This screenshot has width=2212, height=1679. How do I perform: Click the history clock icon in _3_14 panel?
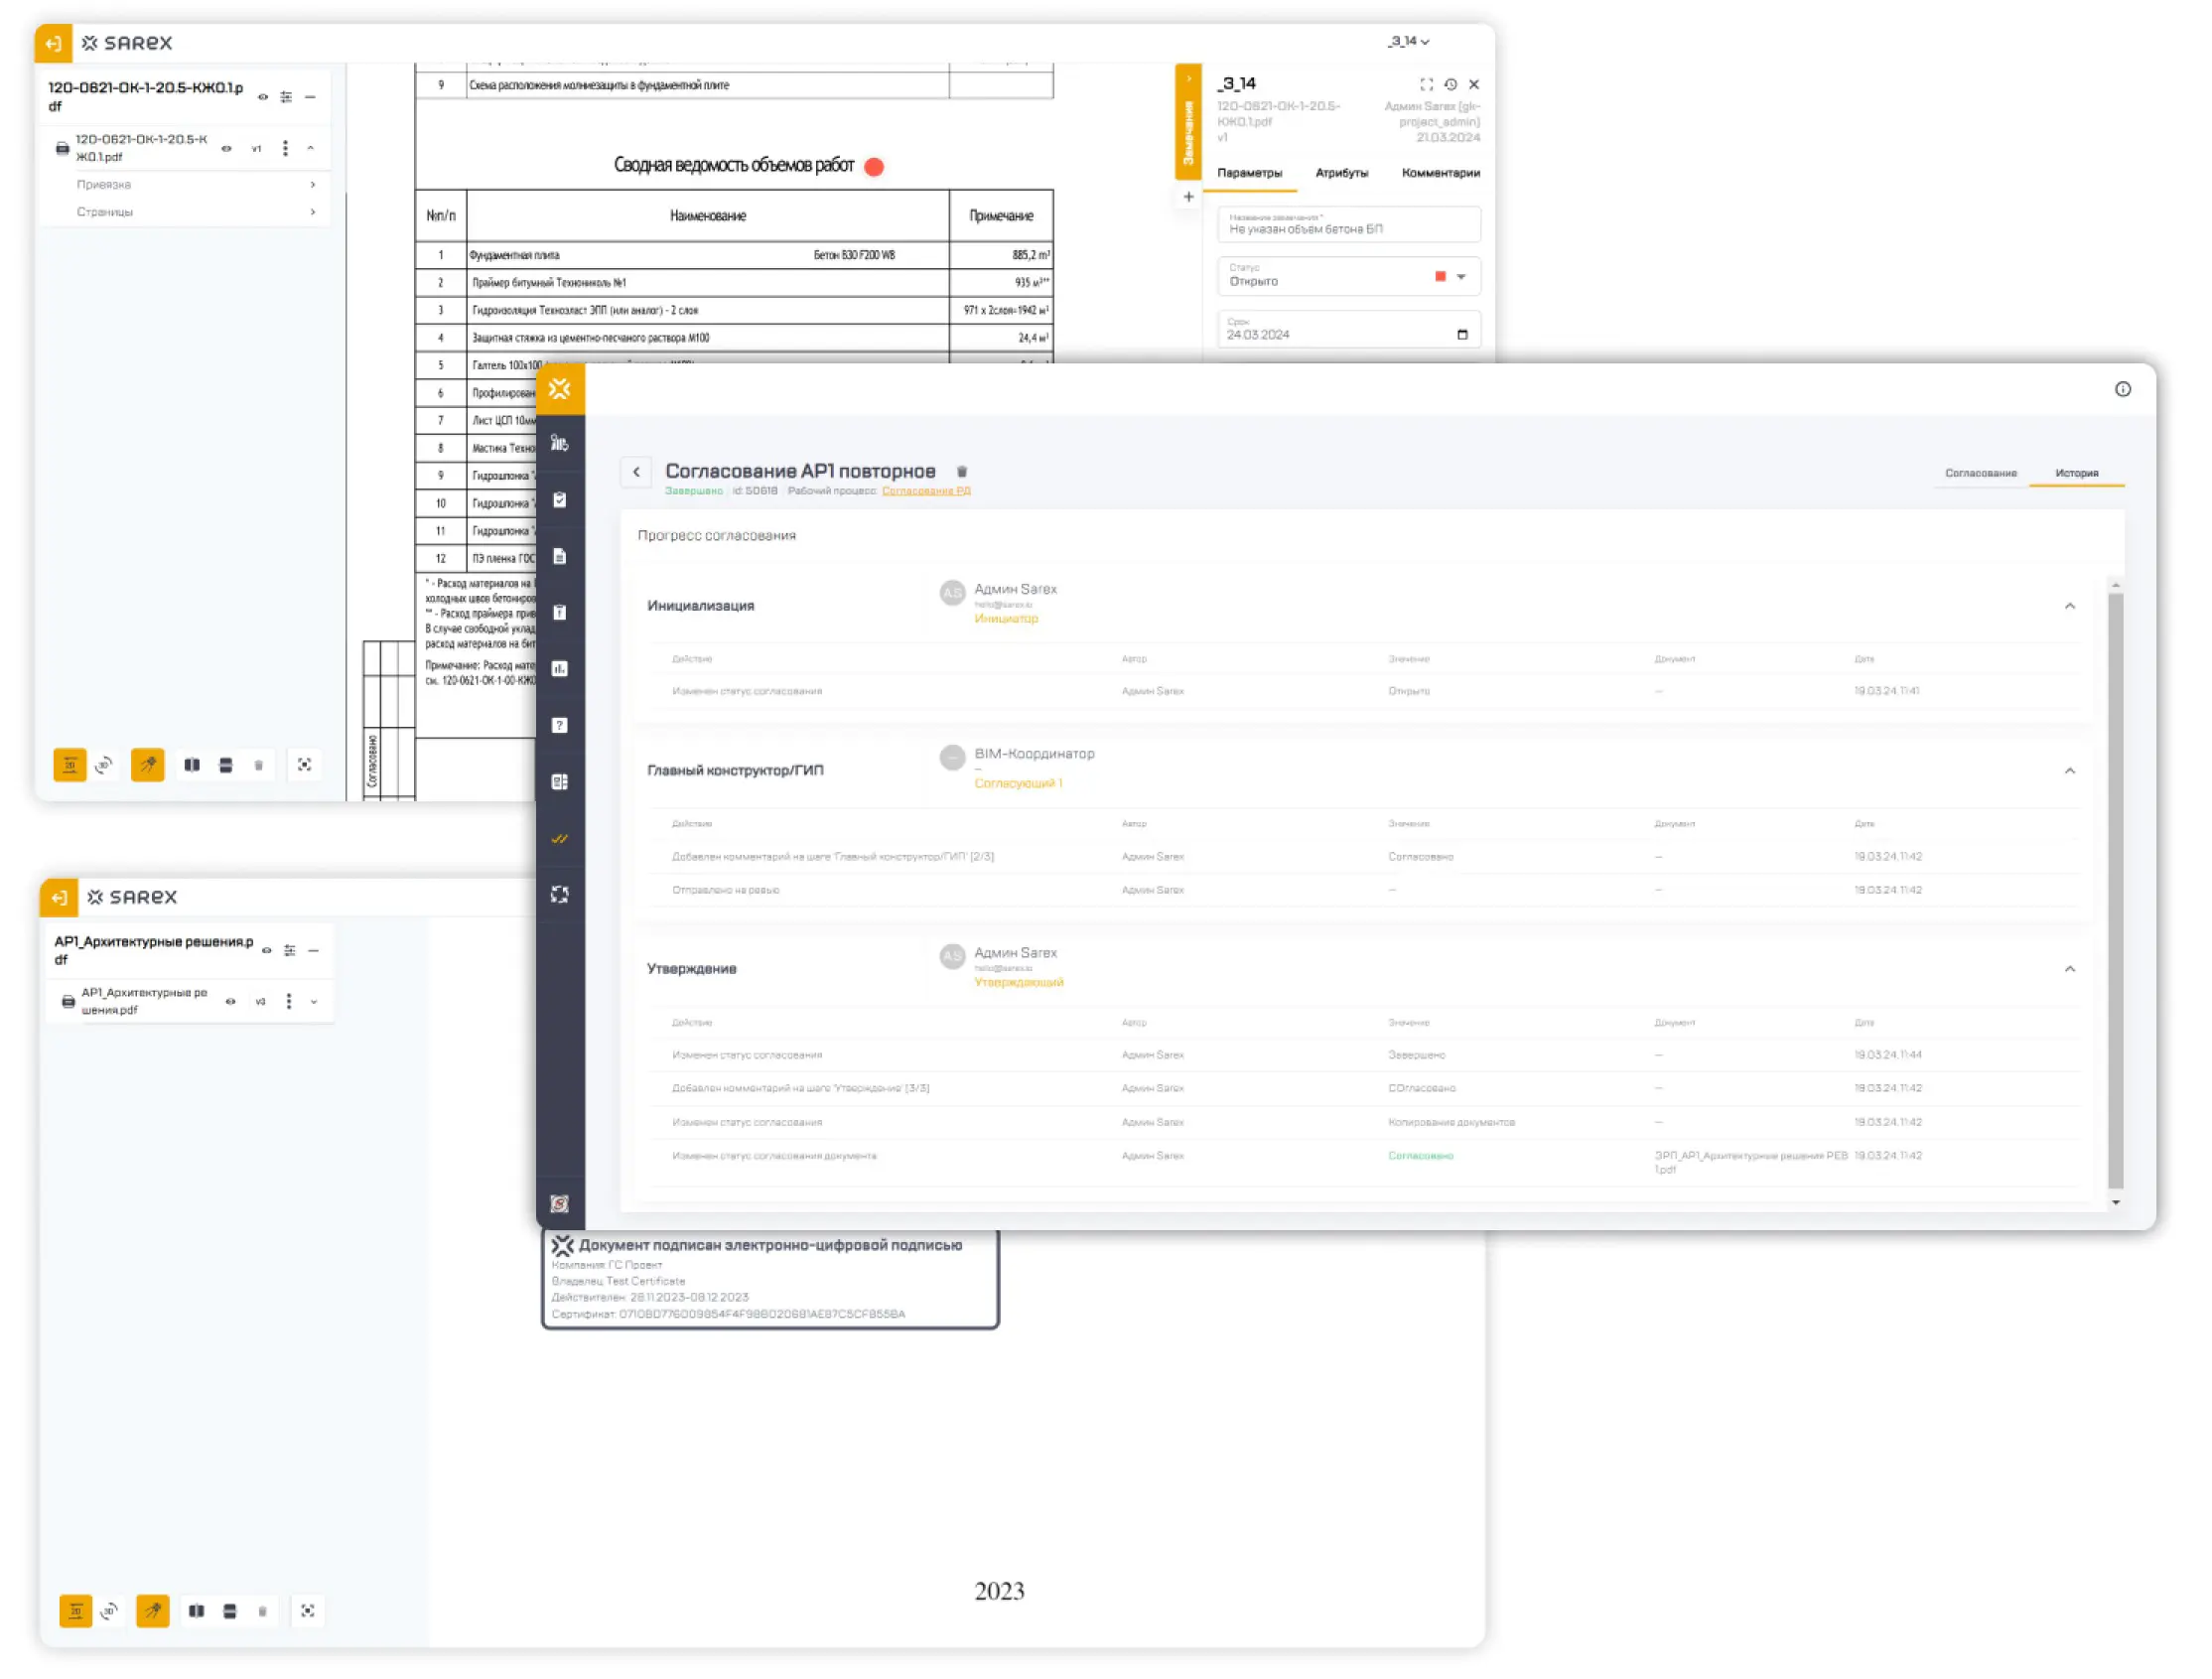[x=1450, y=85]
